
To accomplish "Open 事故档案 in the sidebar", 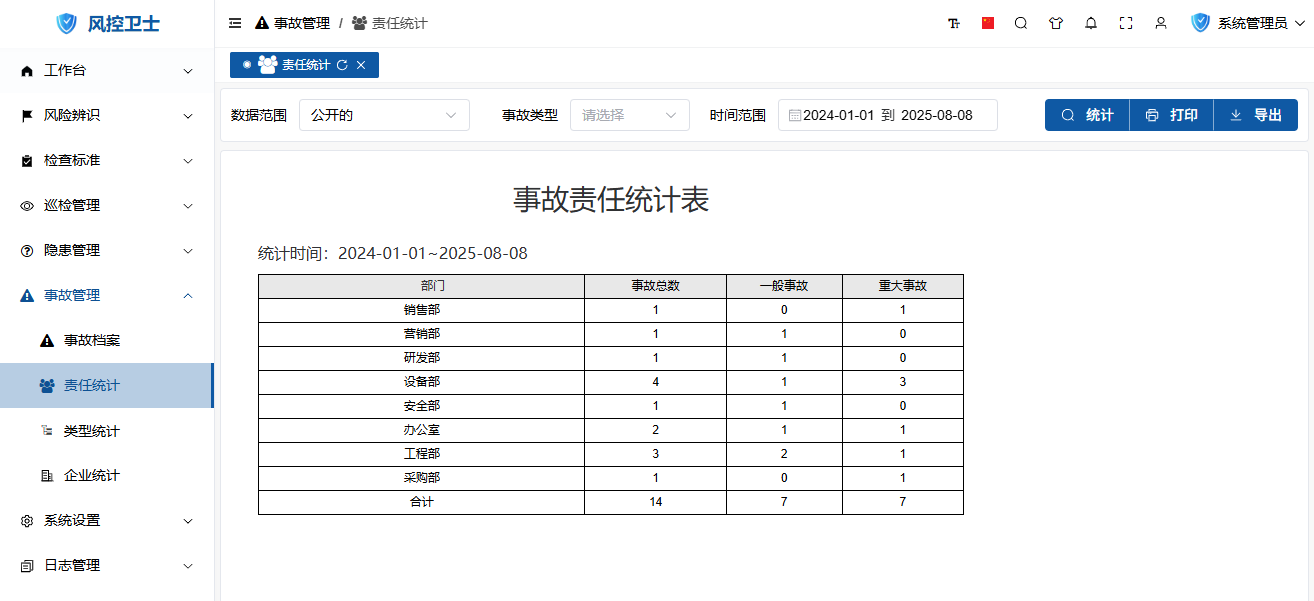I will tap(92, 341).
